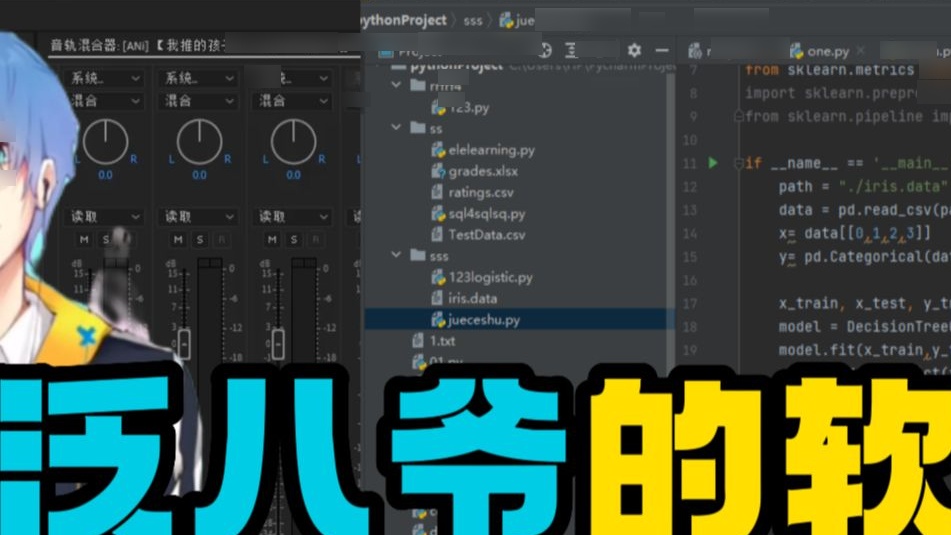The image size is (951, 535).
Task: Open third track's 混合 output dropdown
Action: pos(292,101)
